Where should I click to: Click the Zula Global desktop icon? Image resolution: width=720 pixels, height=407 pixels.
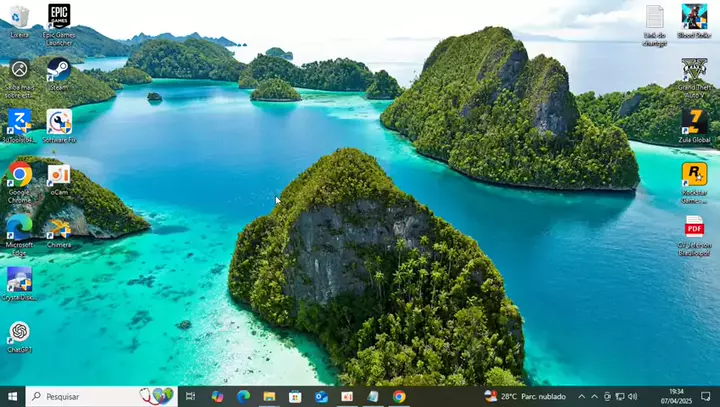coord(694,122)
